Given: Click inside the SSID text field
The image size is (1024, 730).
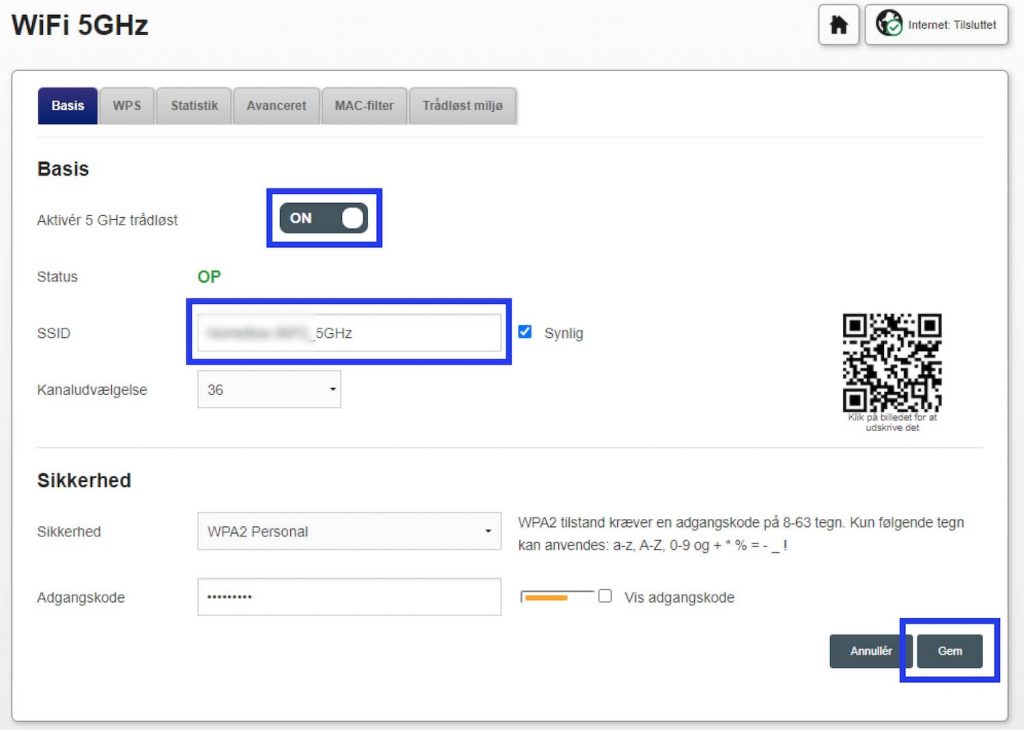Looking at the screenshot, I should [x=349, y=332].
